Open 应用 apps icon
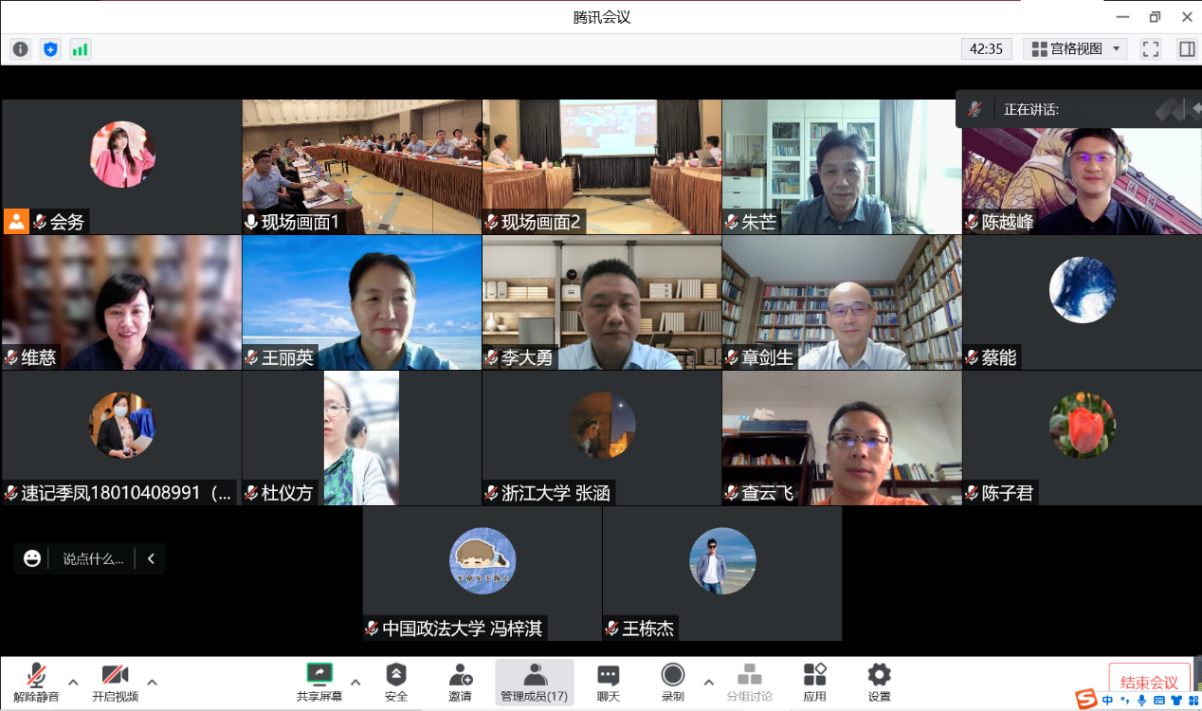1202x711 pixels. (x=815, y=682)
